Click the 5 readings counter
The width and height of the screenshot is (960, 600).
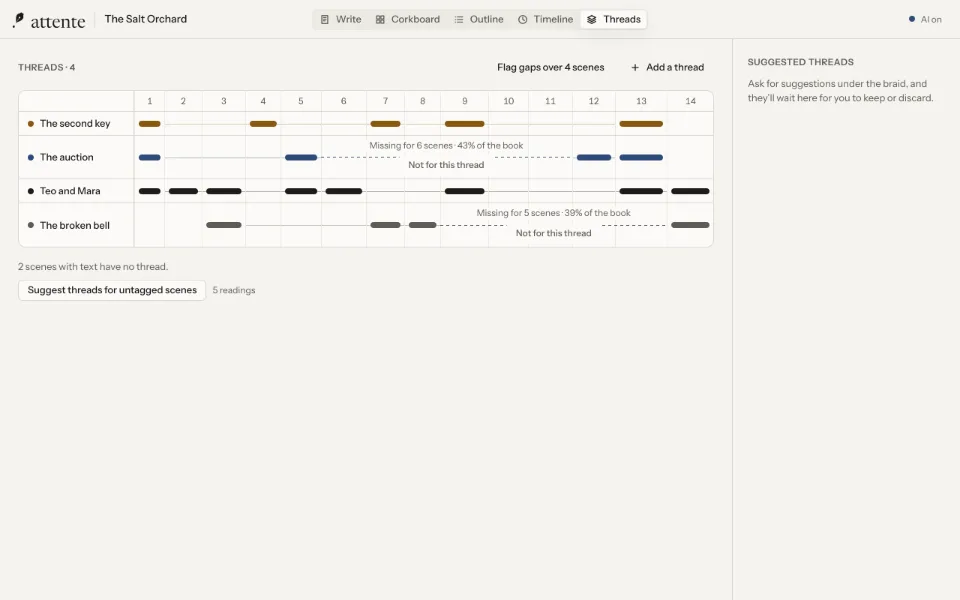234,290
